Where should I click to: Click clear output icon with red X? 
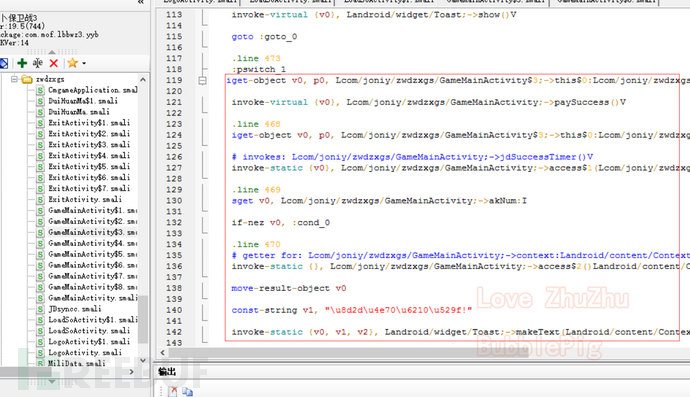tap(173, 391)
